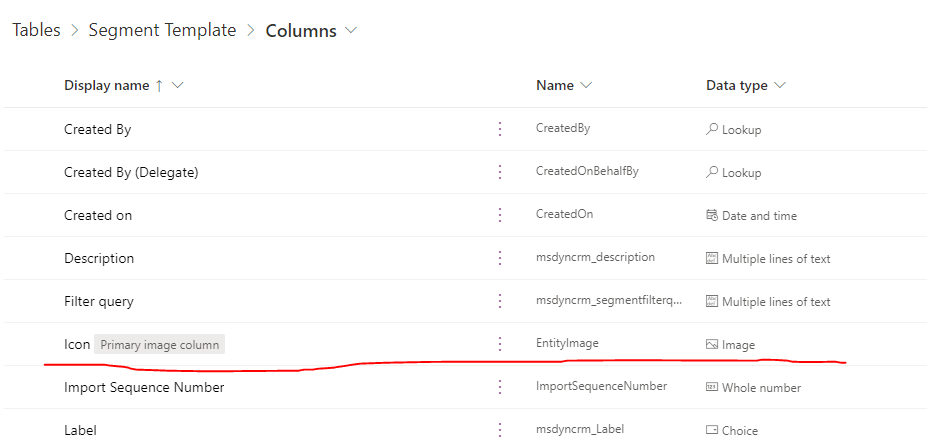Image resolution: width=927 pixels, height=442 pixels.
Task: Open more options for Label row
Action: click(x=500, y=430)
